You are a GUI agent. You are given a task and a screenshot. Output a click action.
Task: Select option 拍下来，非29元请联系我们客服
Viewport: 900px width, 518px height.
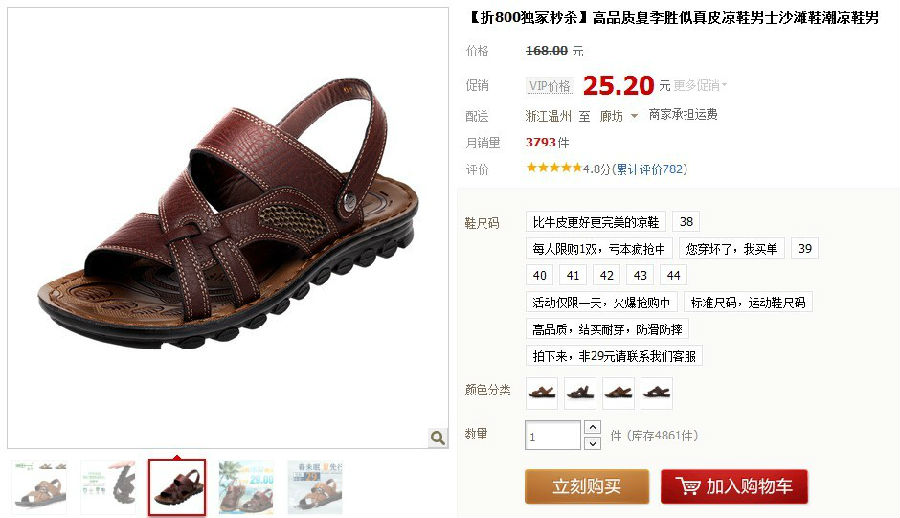614,356
